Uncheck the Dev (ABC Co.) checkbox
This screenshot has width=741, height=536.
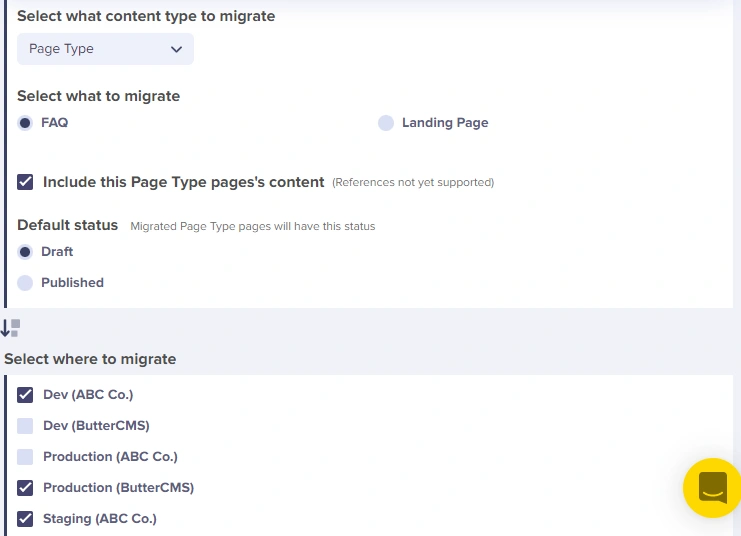(x=26, y=395)
